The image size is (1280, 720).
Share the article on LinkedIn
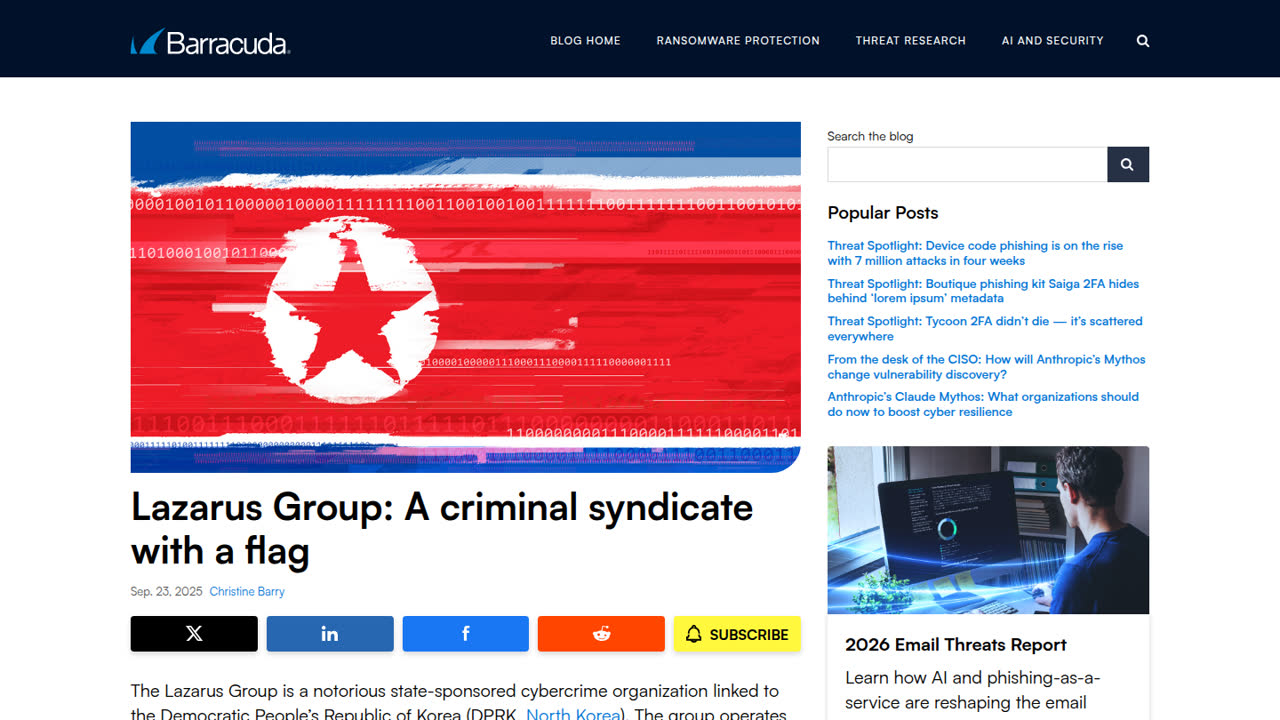[x=330, y=634]
